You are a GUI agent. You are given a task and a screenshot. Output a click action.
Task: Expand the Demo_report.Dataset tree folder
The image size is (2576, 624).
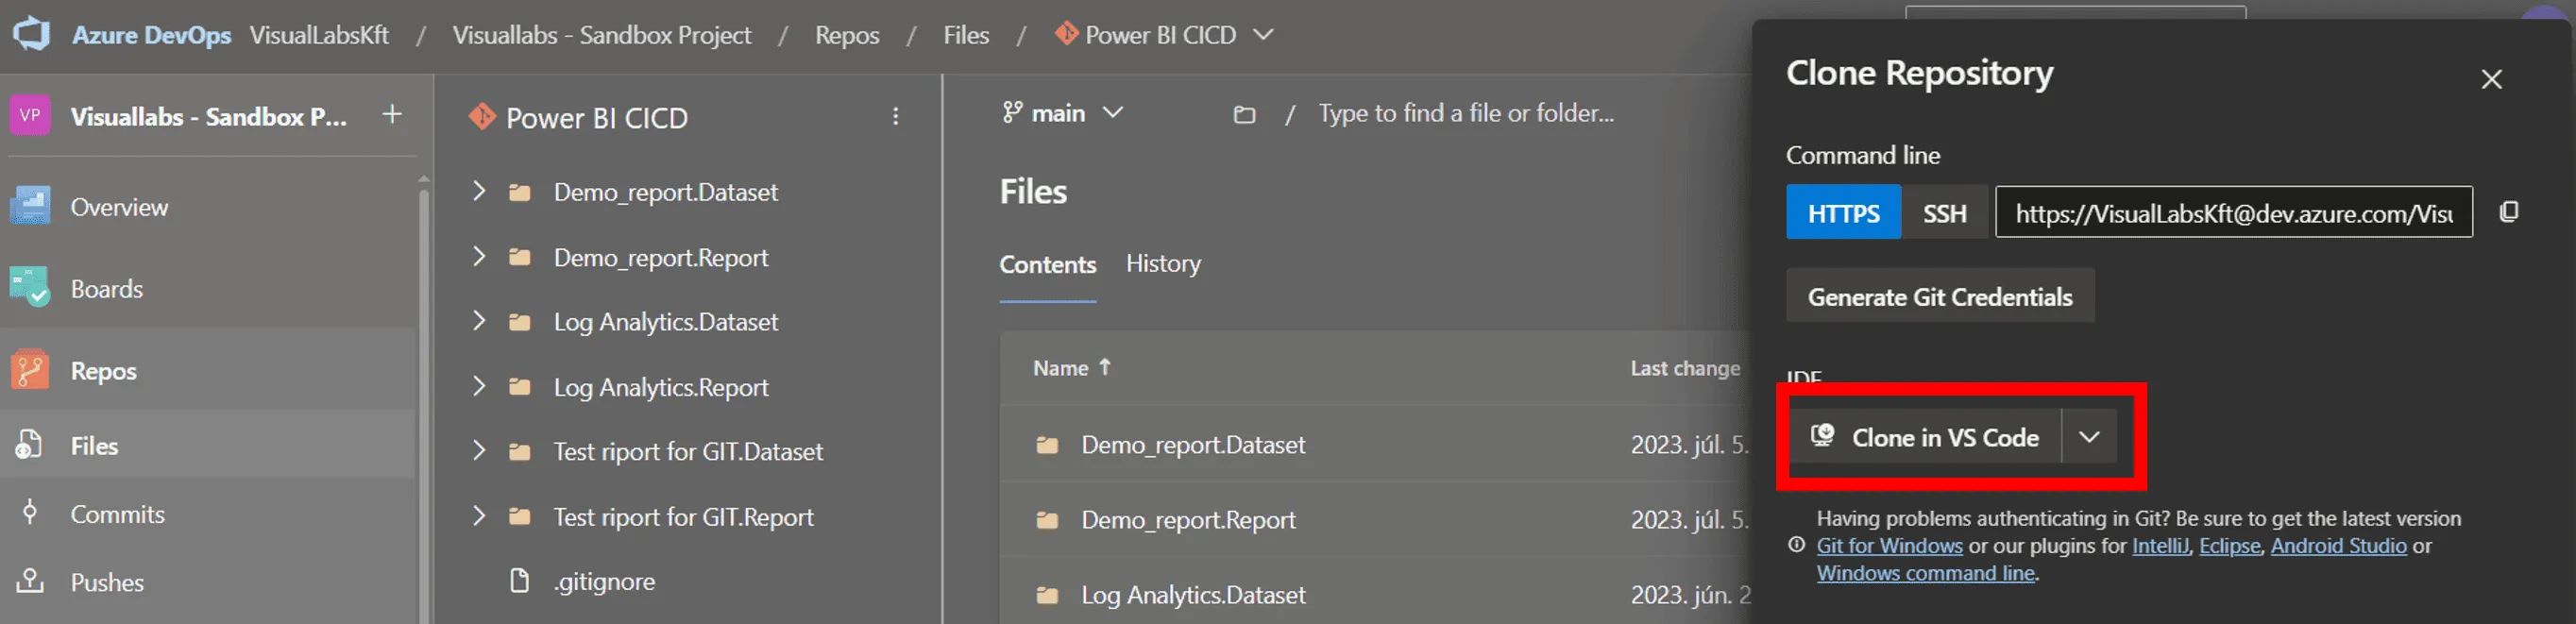[x=479, y=191]
